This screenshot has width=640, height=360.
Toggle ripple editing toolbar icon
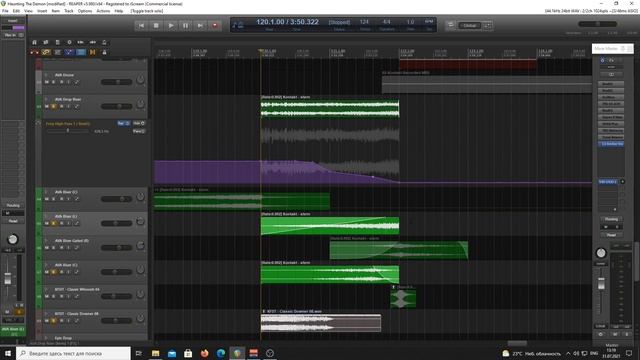(58, 52)
